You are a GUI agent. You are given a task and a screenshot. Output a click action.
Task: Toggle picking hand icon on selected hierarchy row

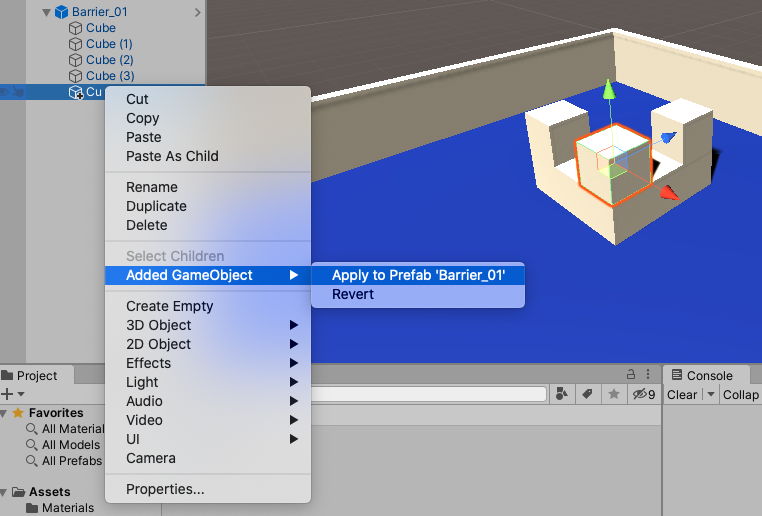coord(18,92)
